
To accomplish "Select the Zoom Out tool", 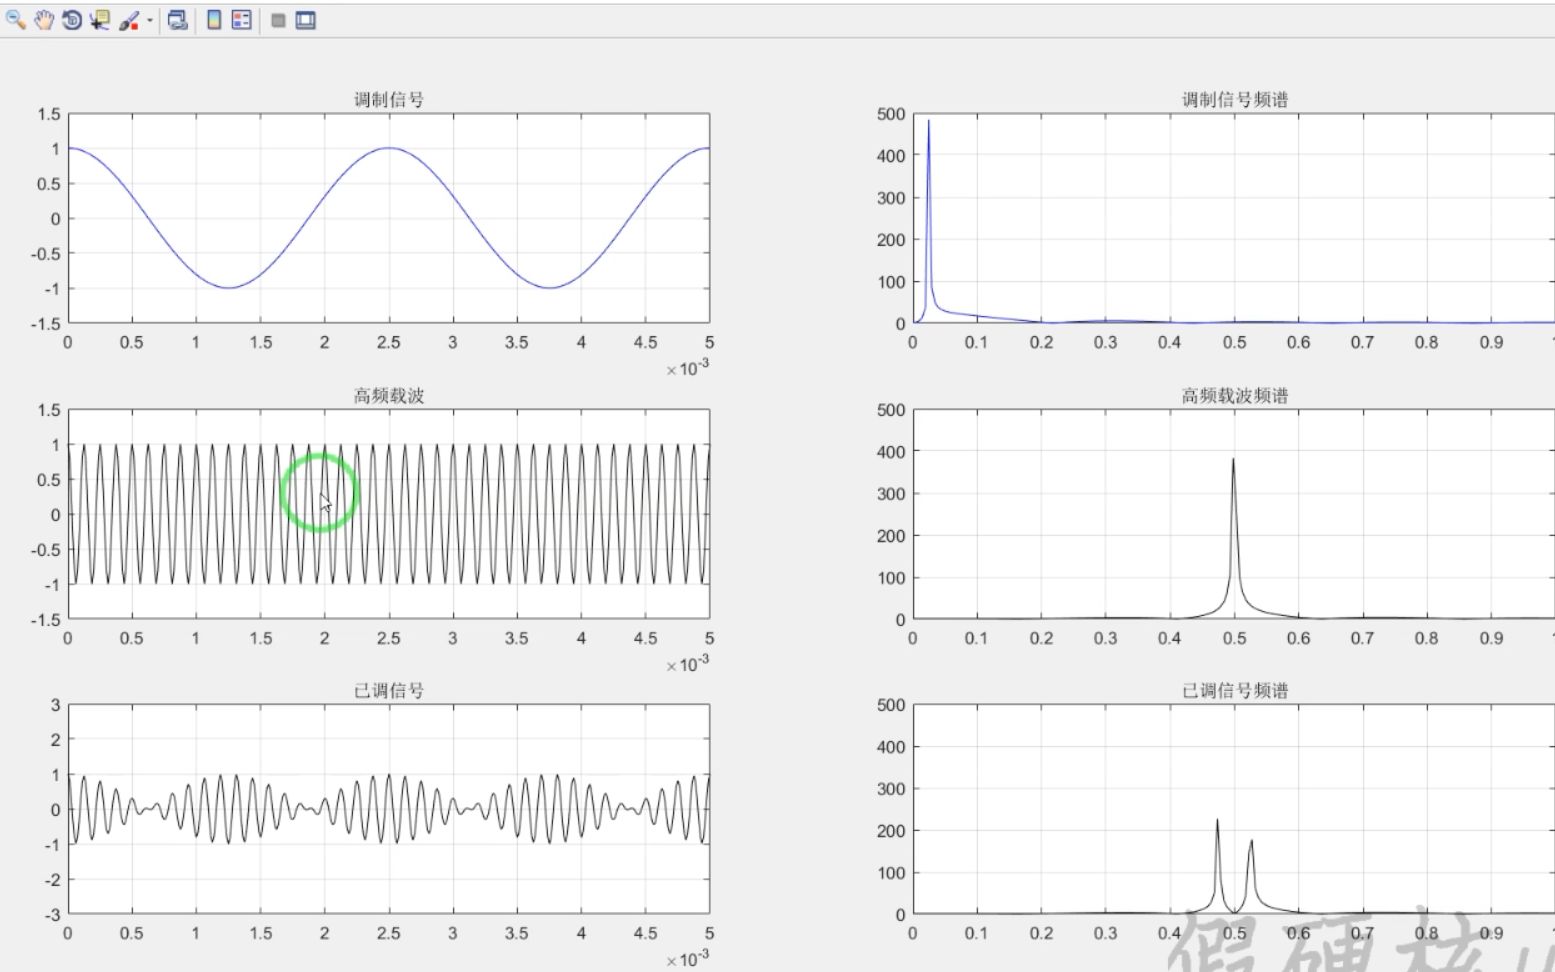I will coord(15,20).
